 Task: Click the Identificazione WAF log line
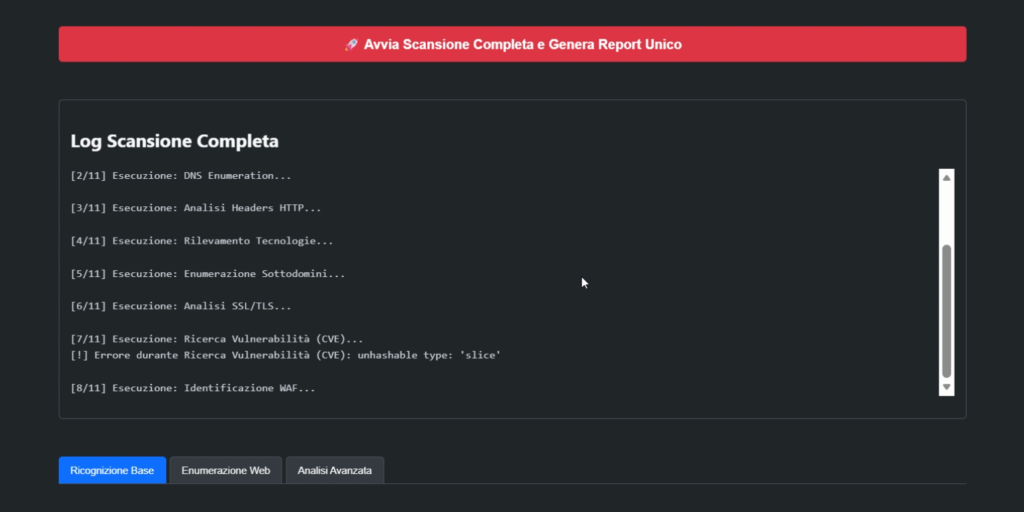(193, 387)
